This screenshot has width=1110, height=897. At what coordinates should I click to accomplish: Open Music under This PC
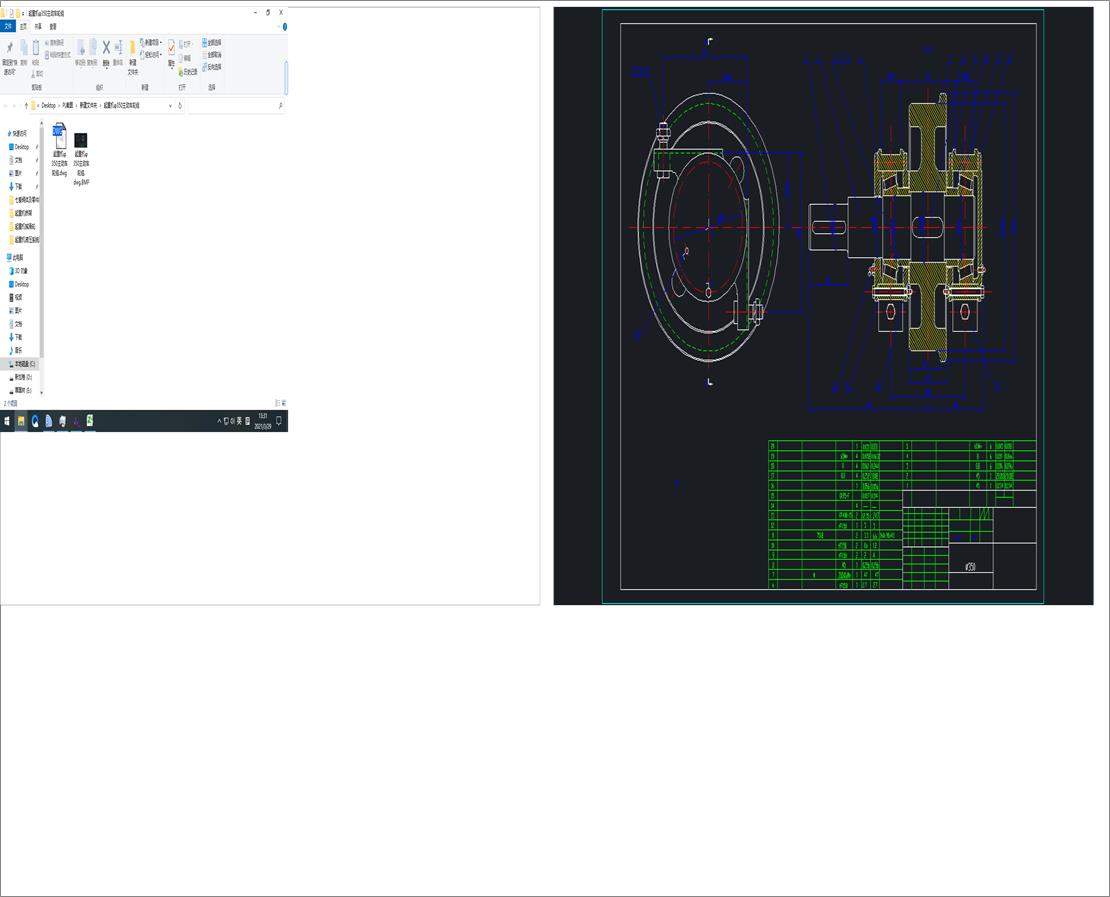point(16,350)
